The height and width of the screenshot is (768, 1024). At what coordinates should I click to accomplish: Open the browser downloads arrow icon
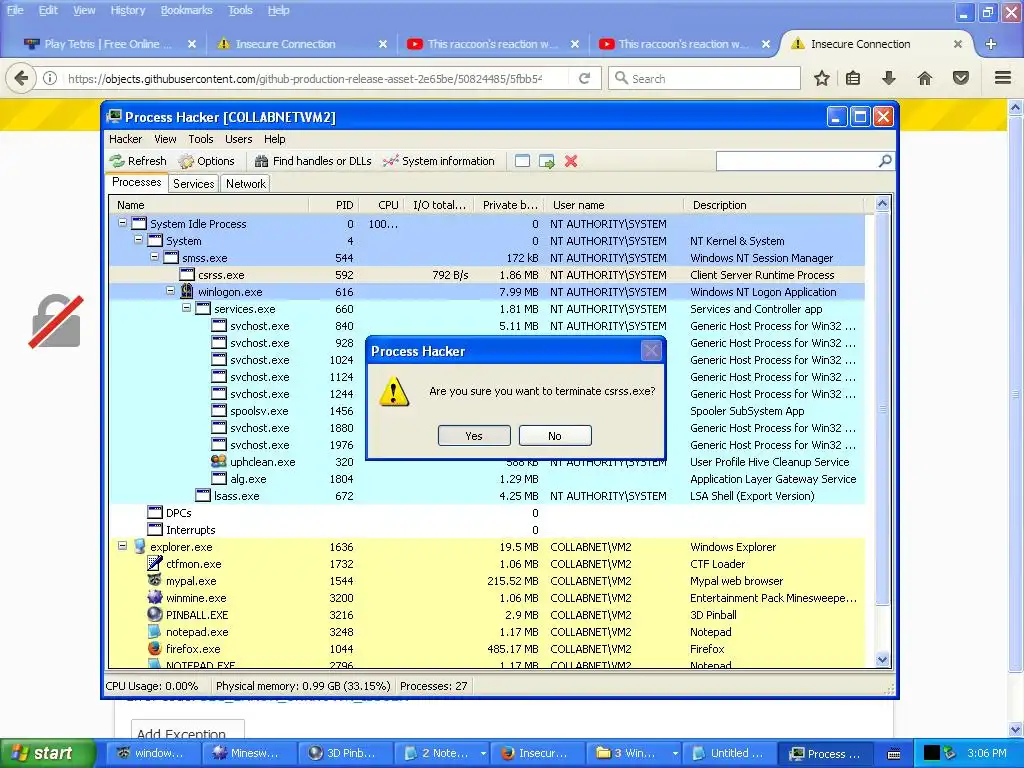coord(889,78)
